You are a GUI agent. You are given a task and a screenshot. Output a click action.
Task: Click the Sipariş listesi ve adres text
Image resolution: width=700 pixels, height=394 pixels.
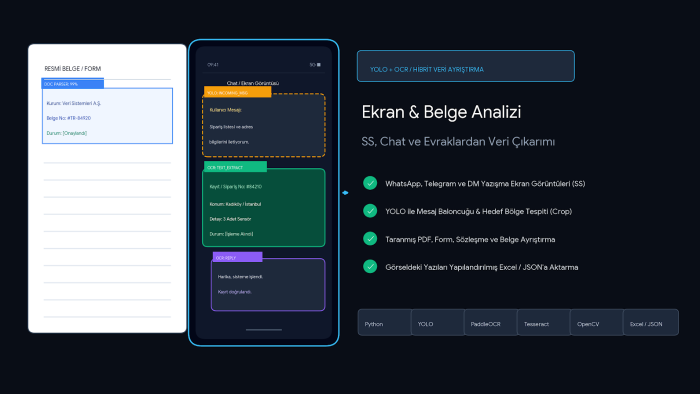(231, 127)
